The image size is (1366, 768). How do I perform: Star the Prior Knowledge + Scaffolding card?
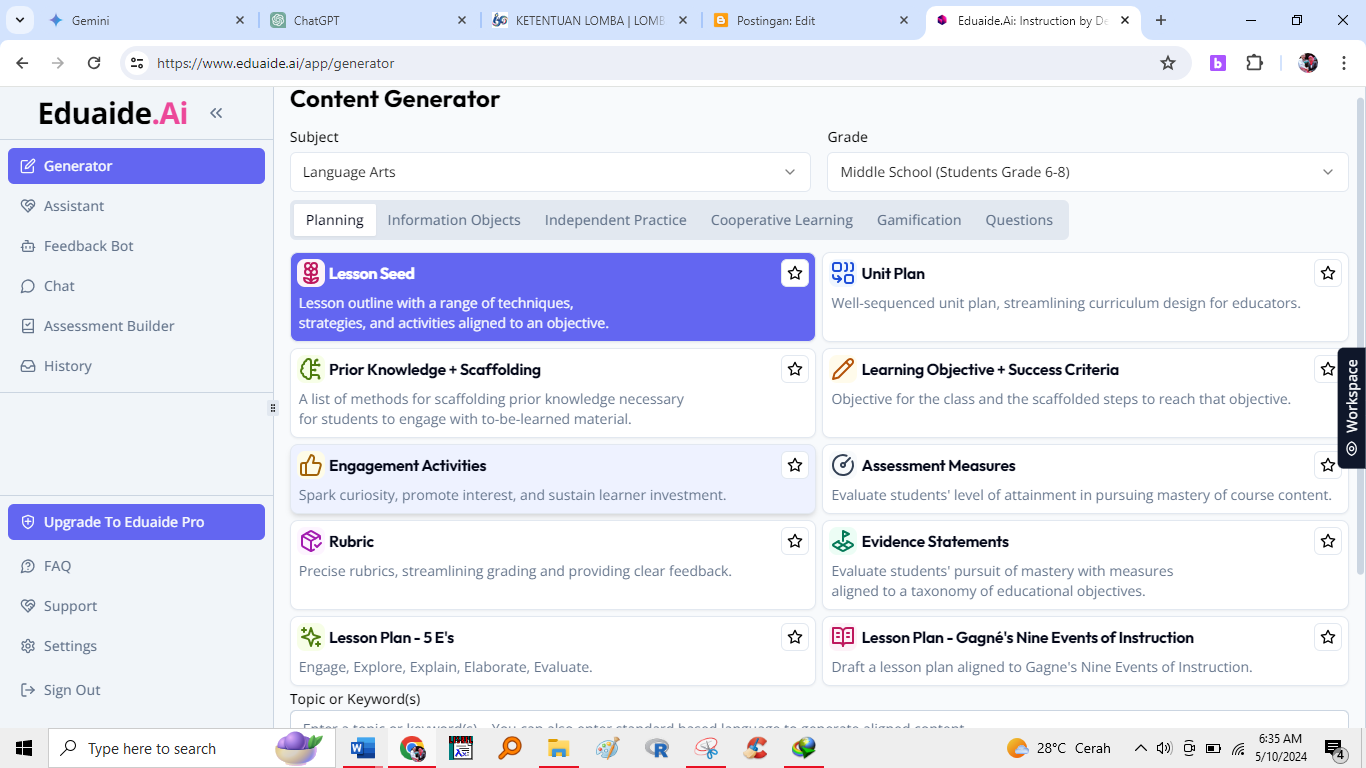point(795,369)
